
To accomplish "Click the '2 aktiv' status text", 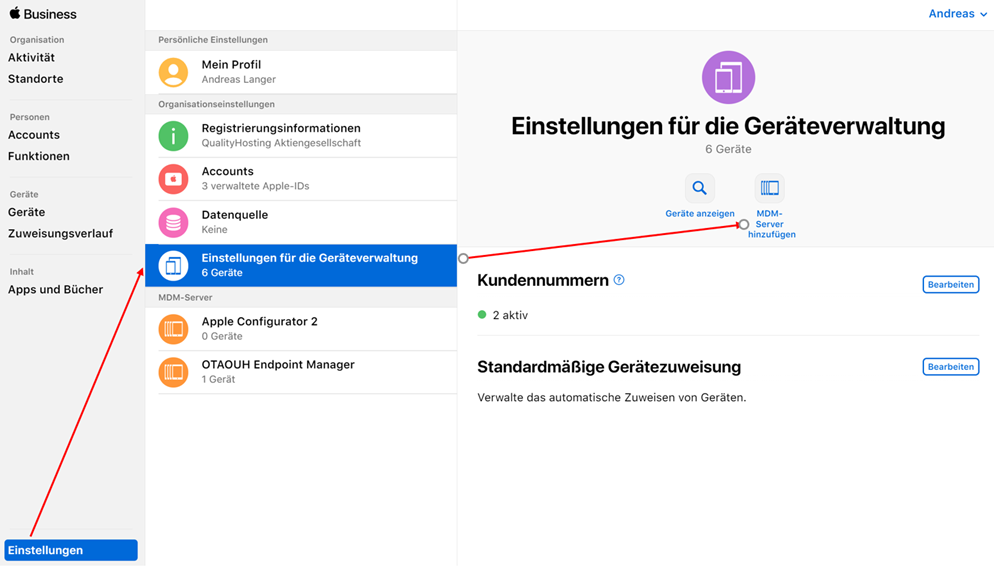I will 510,315.
